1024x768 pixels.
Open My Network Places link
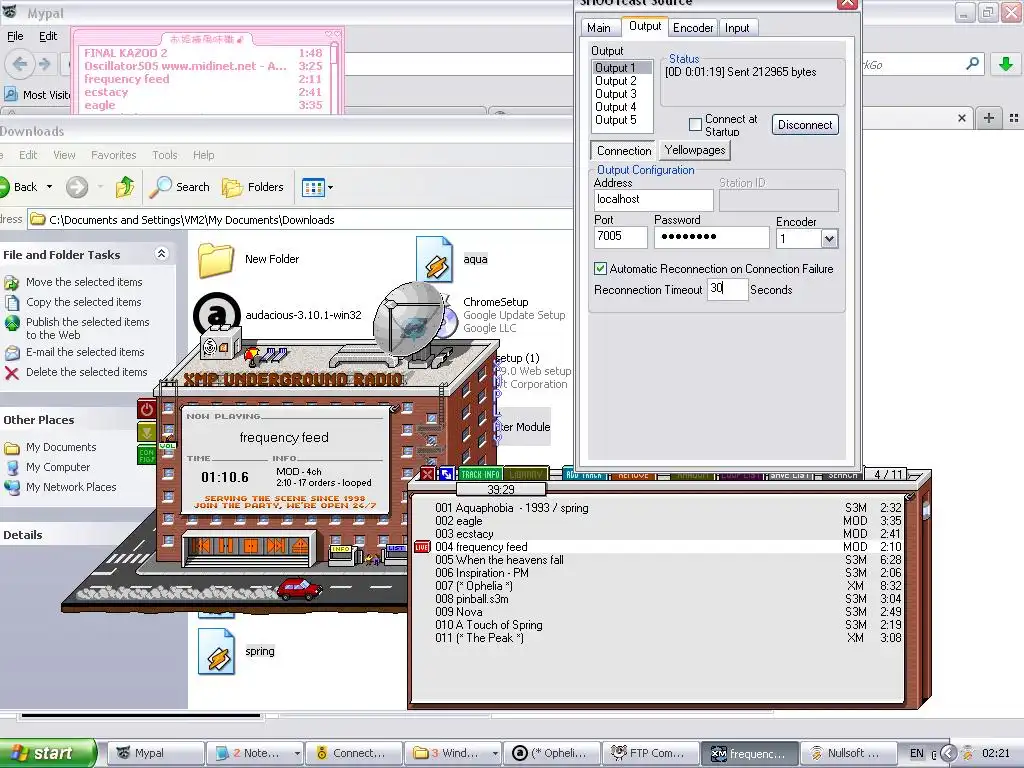point(71,487)
